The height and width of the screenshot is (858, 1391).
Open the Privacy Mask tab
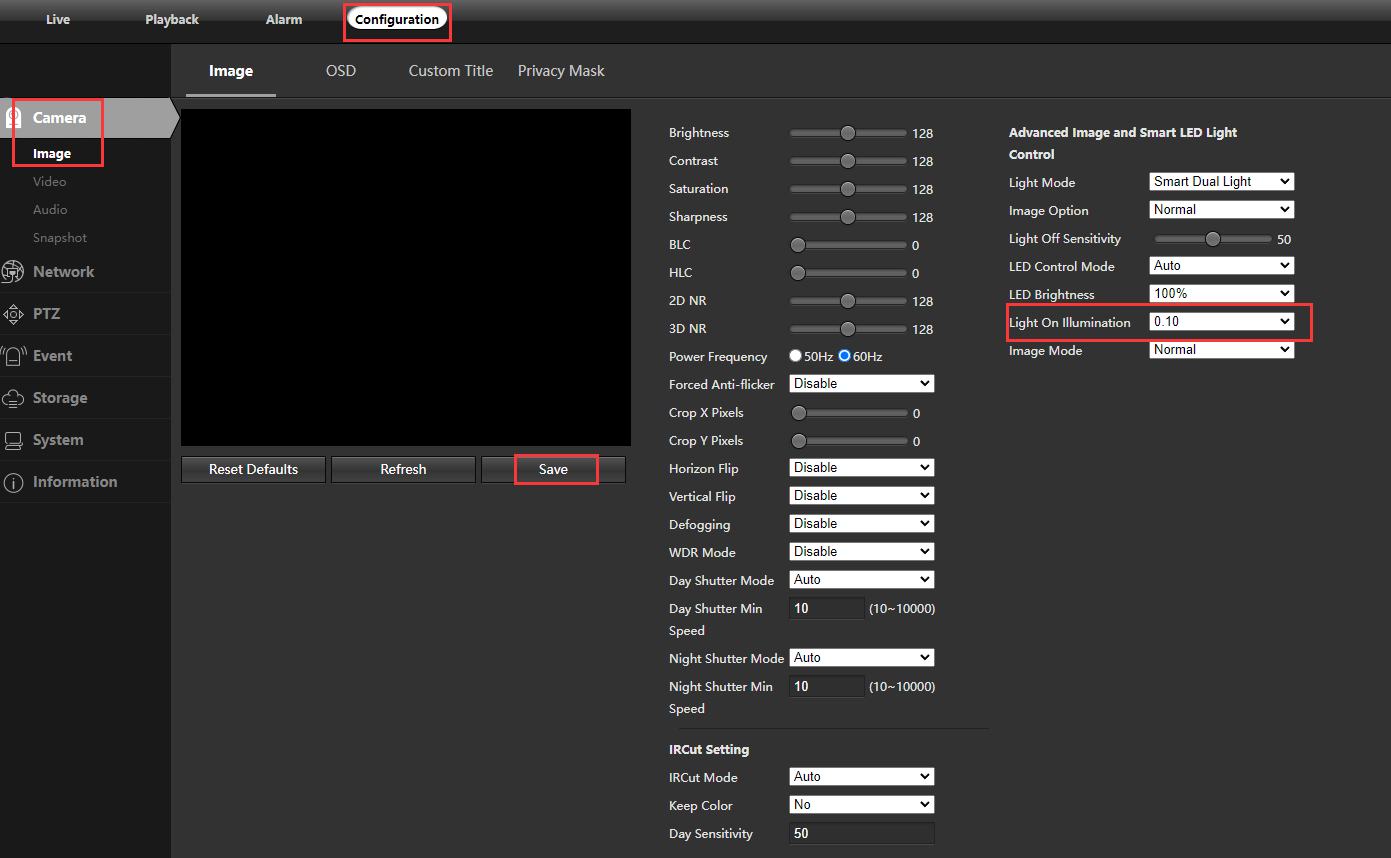click(x=561, y=71)
